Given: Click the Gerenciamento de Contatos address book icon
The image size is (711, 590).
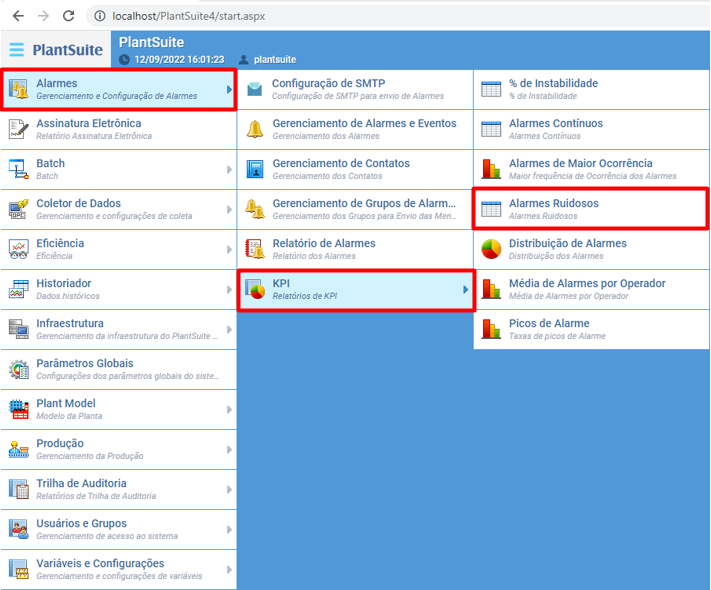Looking at the screenshot, I should coord(255,169).
